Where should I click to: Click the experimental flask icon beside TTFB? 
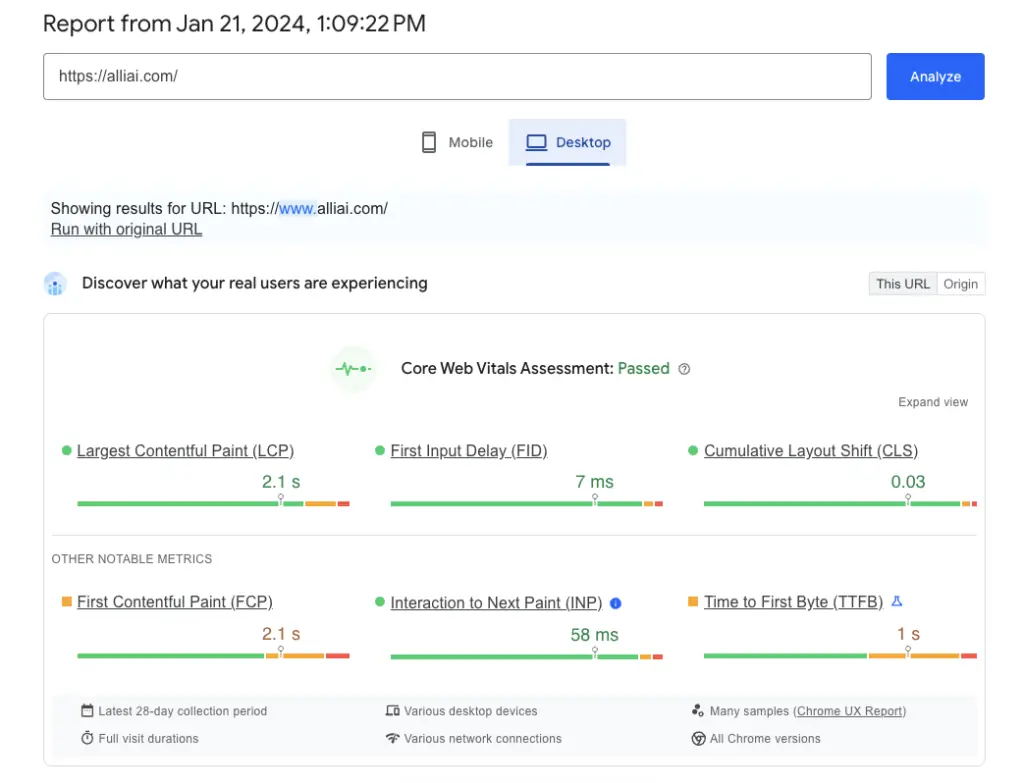(897, 601)
